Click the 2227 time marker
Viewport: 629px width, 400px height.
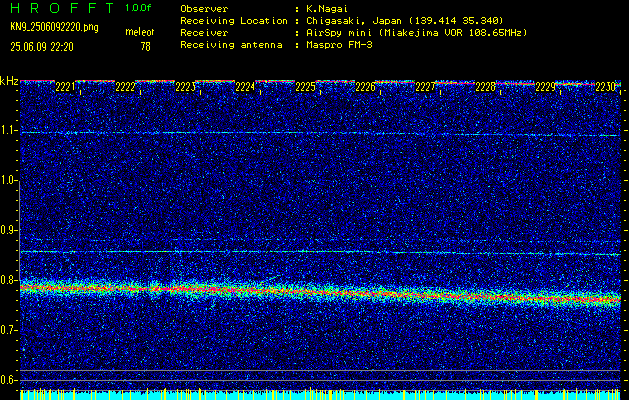(425, 87)
